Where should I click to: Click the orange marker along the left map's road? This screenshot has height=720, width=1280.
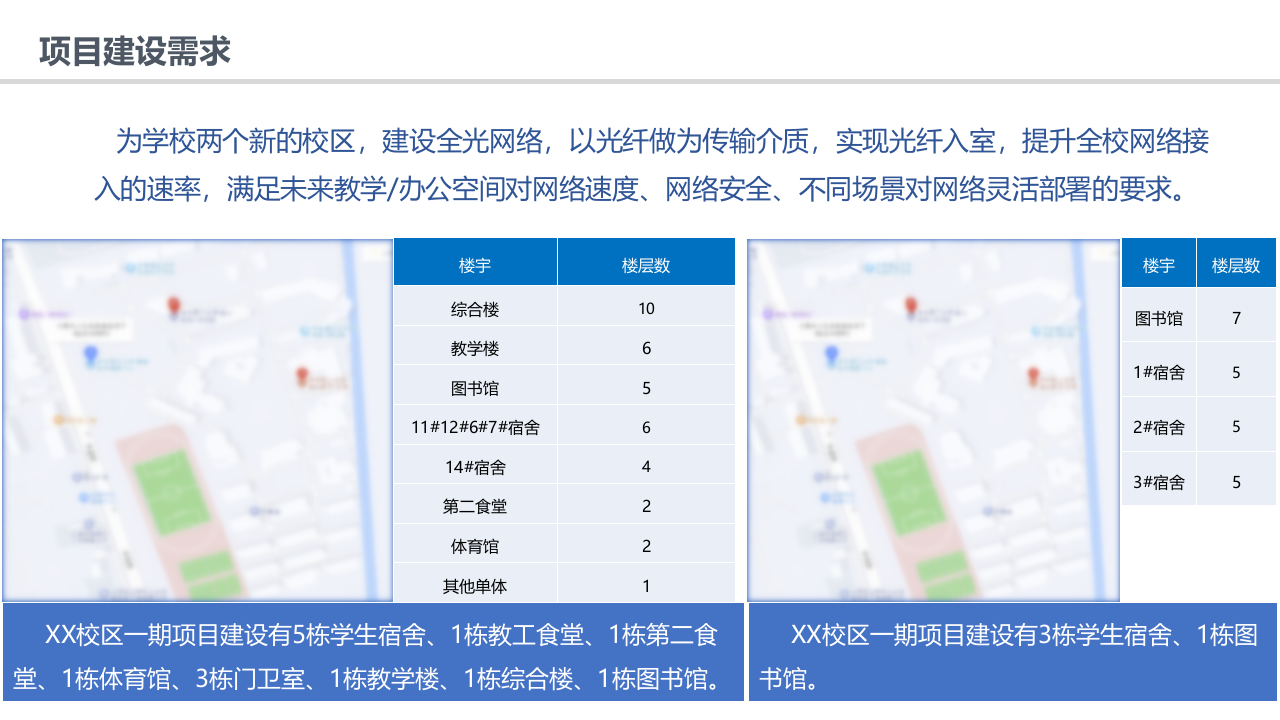[58, 419]
